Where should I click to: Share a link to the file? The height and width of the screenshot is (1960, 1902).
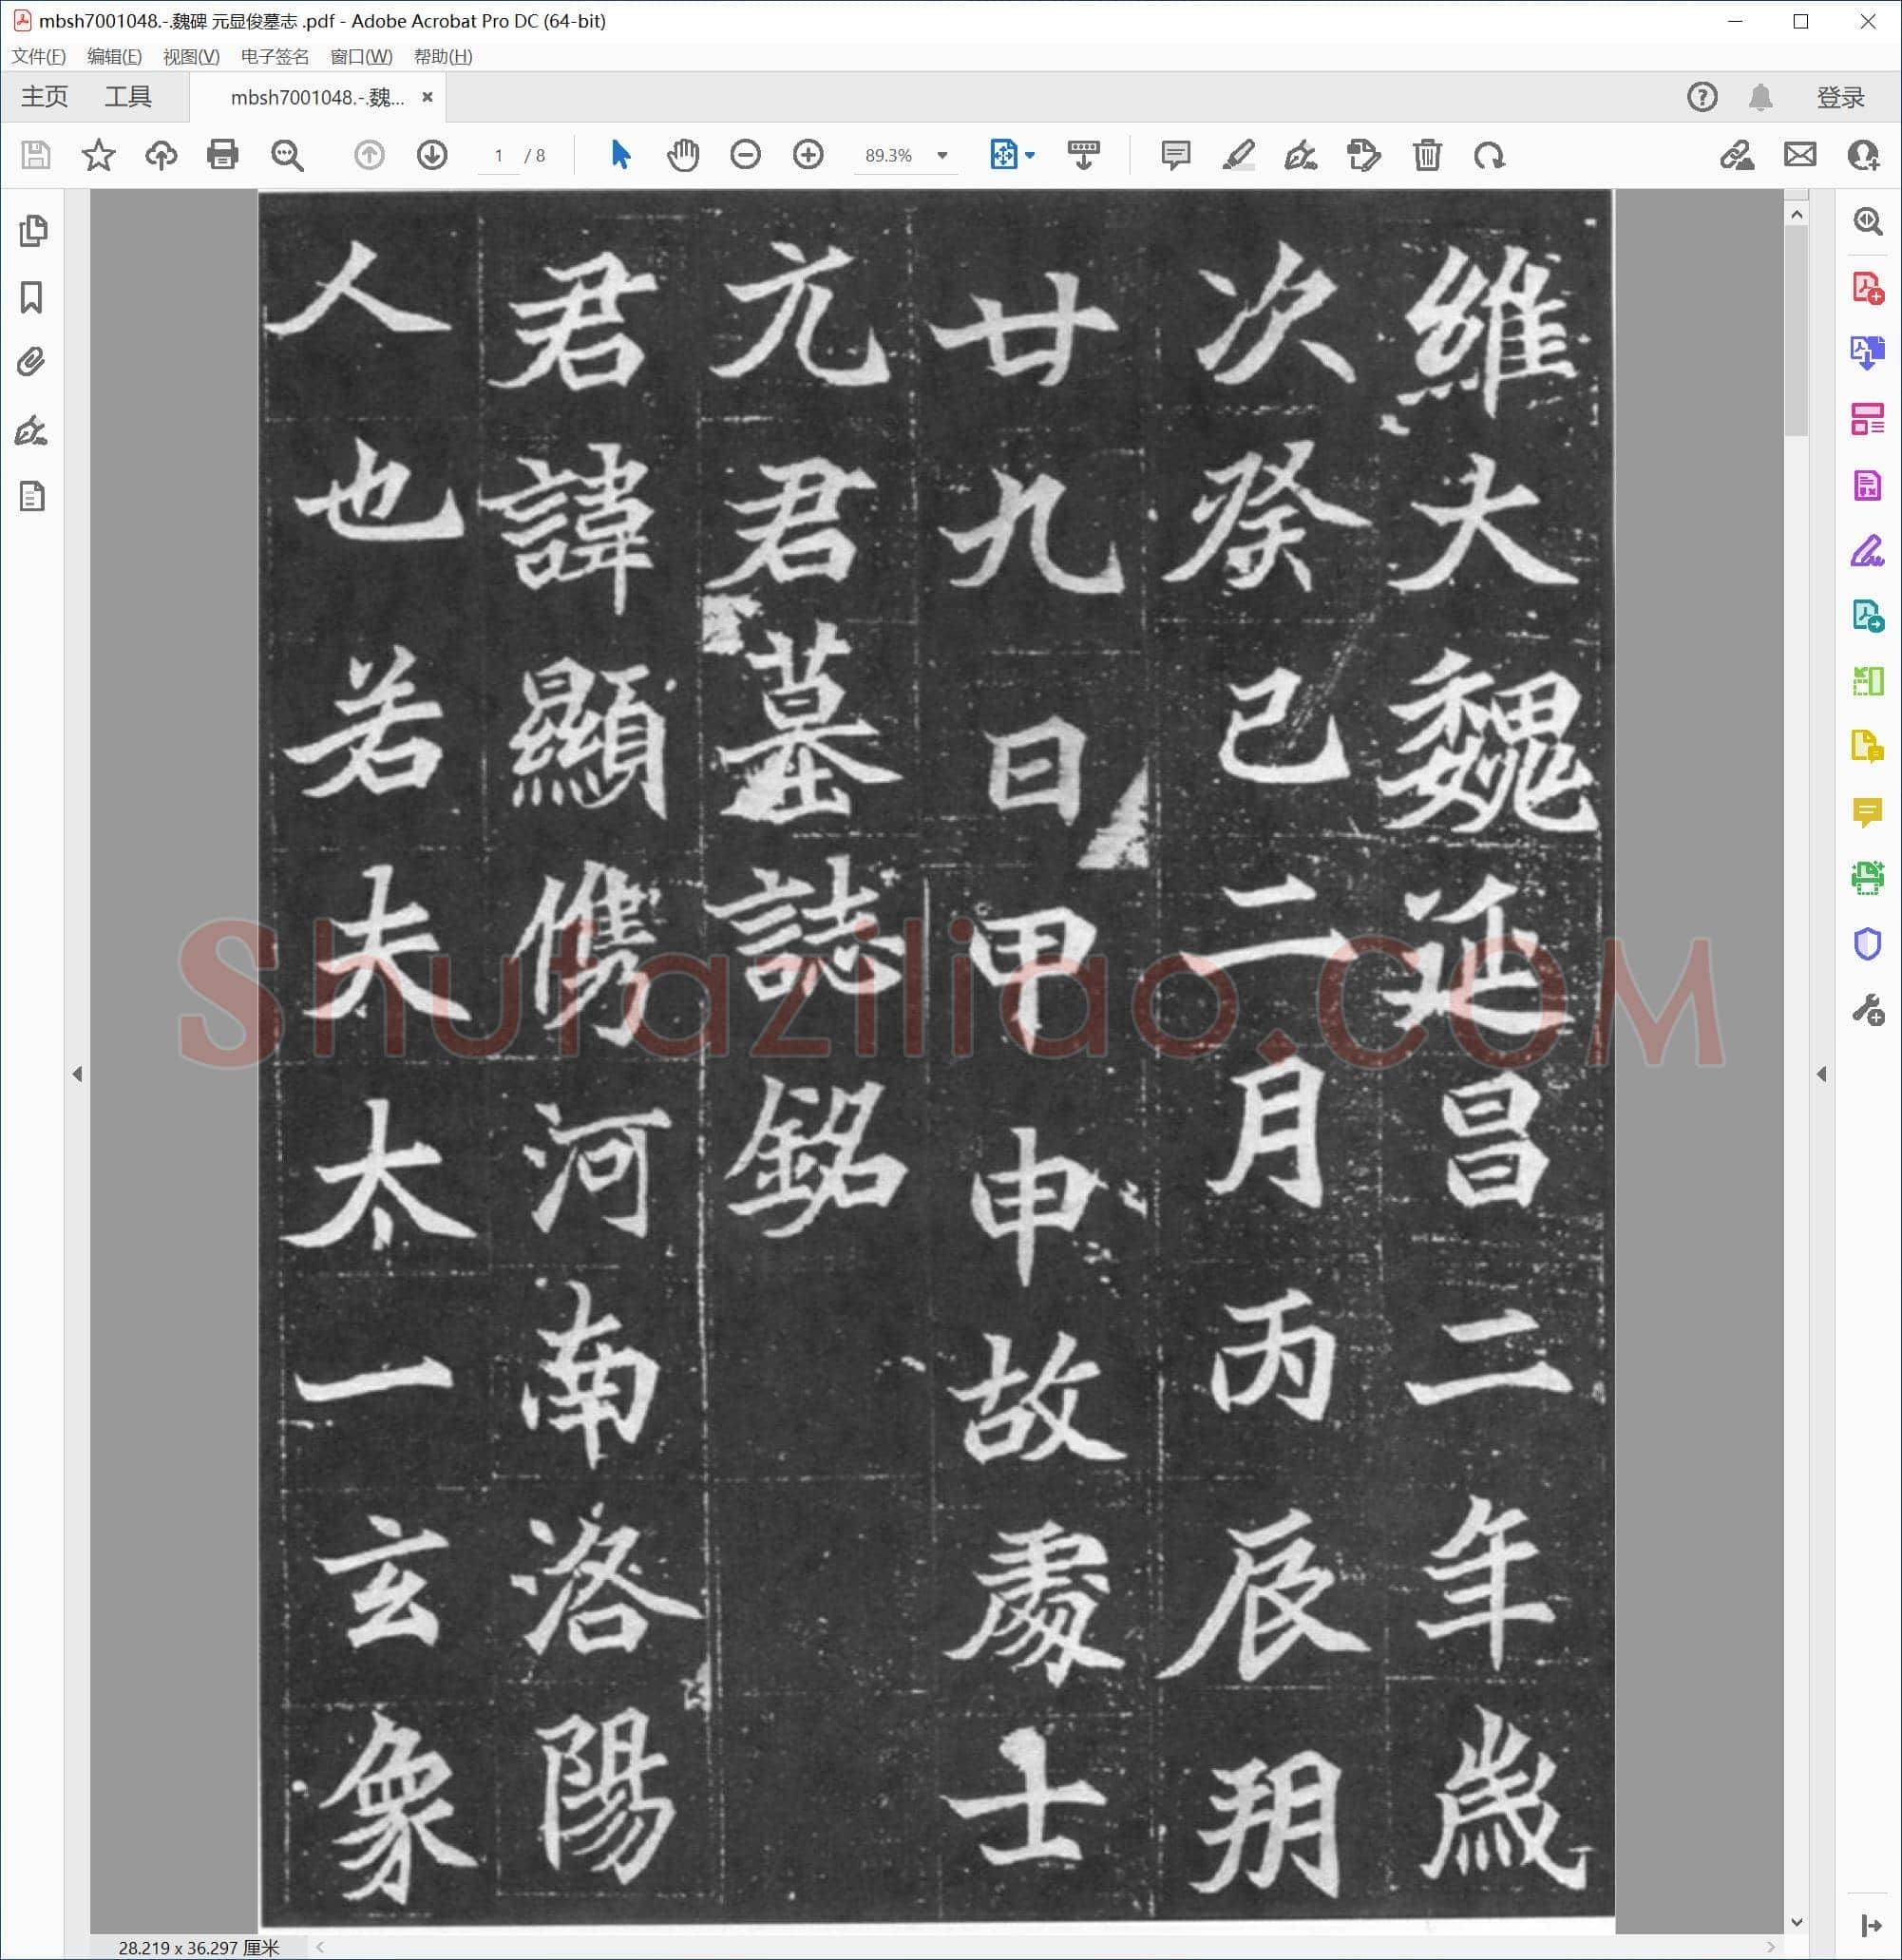[x=1737, y=155]
